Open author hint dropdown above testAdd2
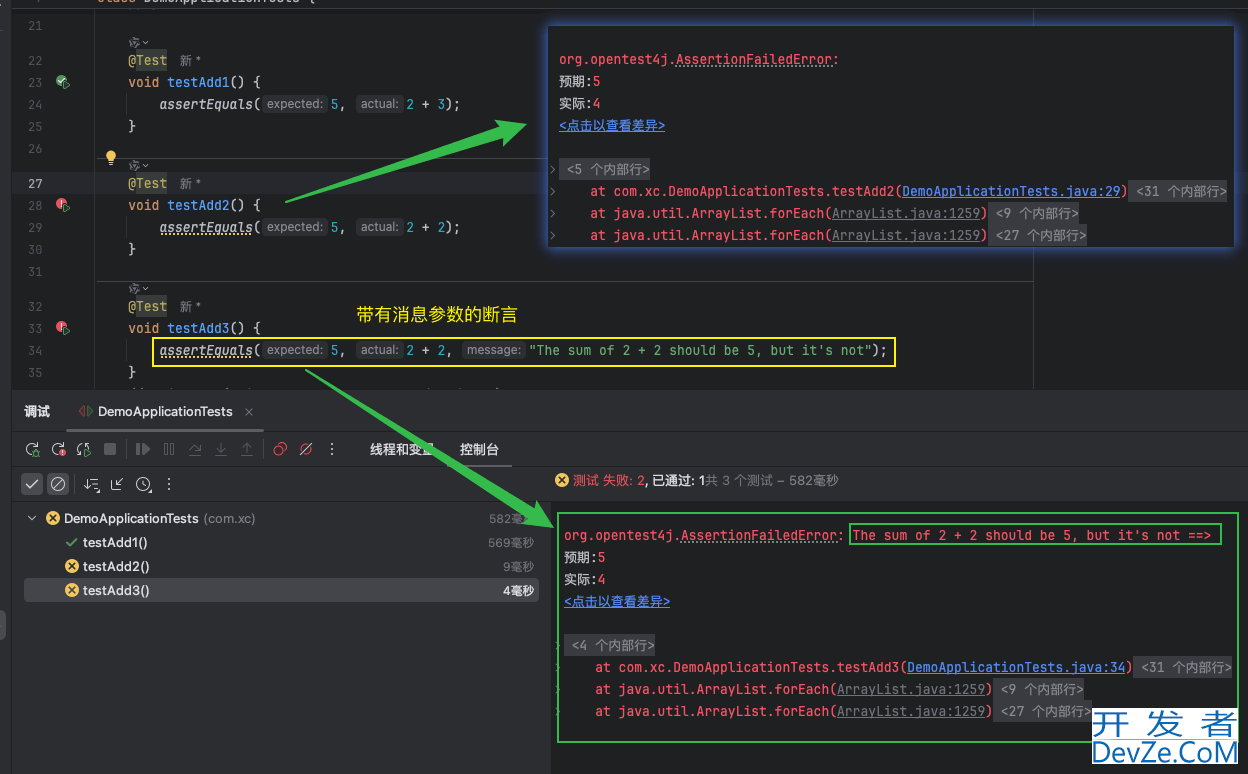 click(139, 165)
